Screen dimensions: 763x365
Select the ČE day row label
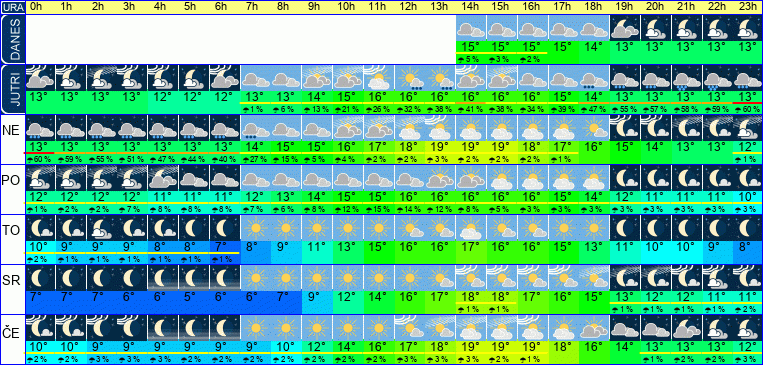(12, 332)
